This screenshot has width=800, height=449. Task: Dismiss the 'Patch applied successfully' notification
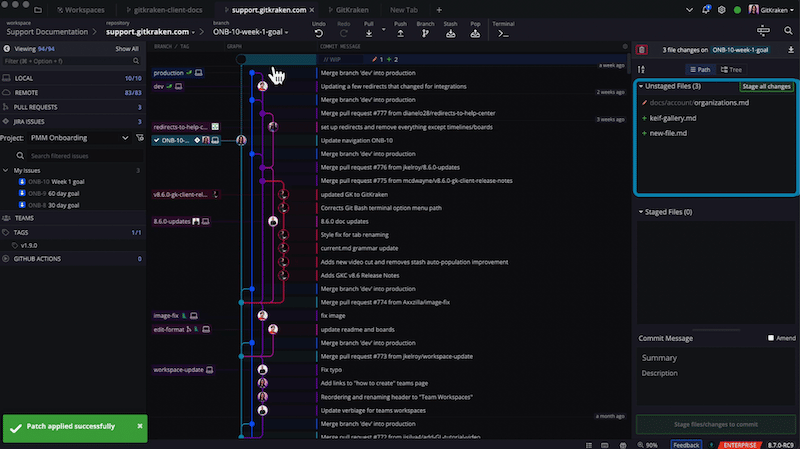tap(140, 426)
